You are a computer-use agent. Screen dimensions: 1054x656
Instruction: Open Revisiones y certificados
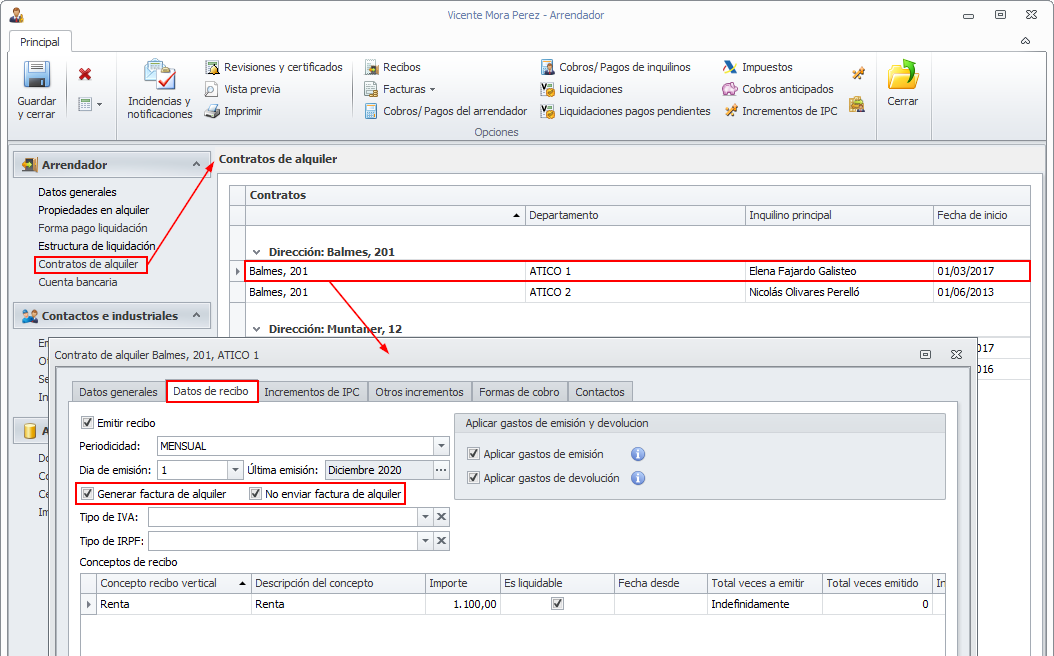(x=274, y=67)
